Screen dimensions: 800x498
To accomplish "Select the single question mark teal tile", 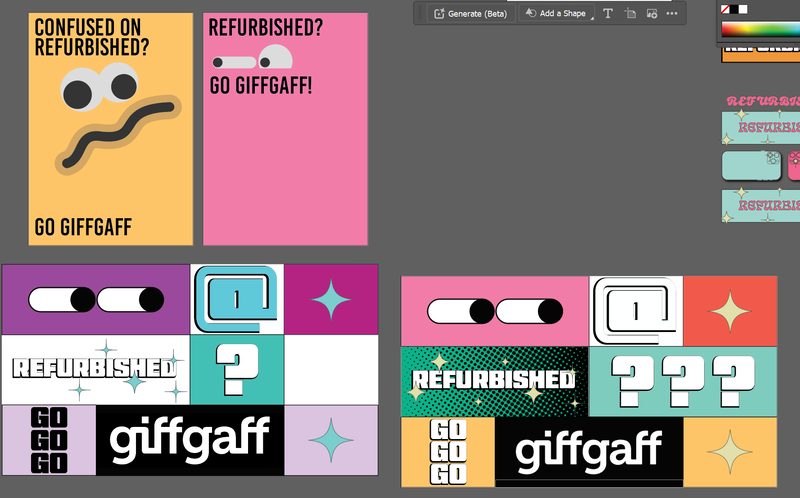I will tap(237, 369).
